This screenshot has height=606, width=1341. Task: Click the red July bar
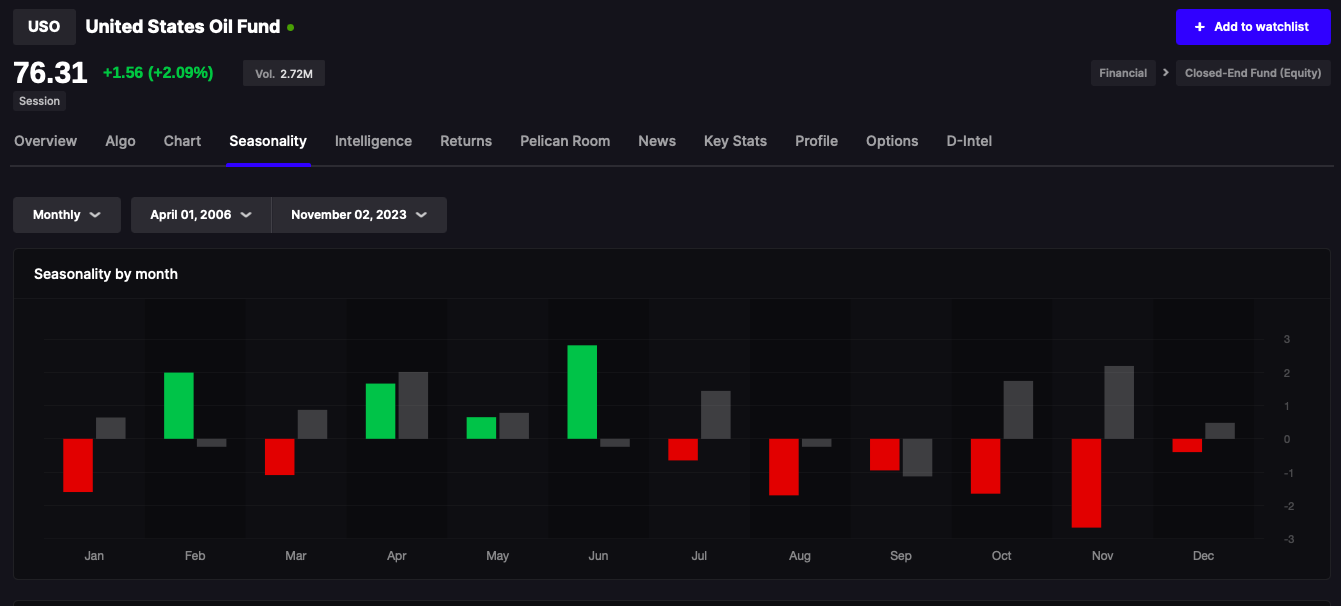coord(683,450)
